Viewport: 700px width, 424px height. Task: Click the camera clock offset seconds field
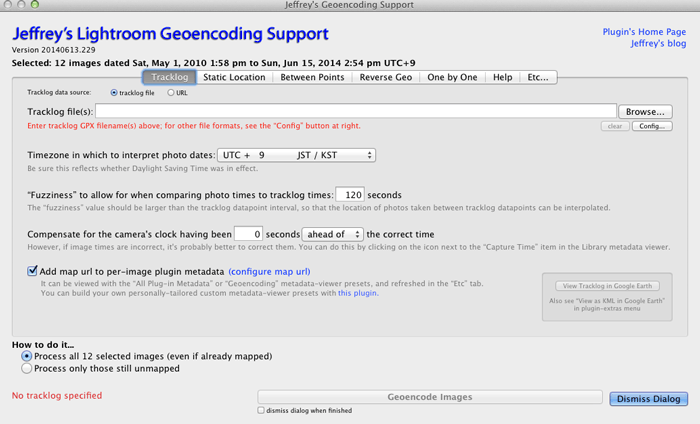tap(248, 234)
